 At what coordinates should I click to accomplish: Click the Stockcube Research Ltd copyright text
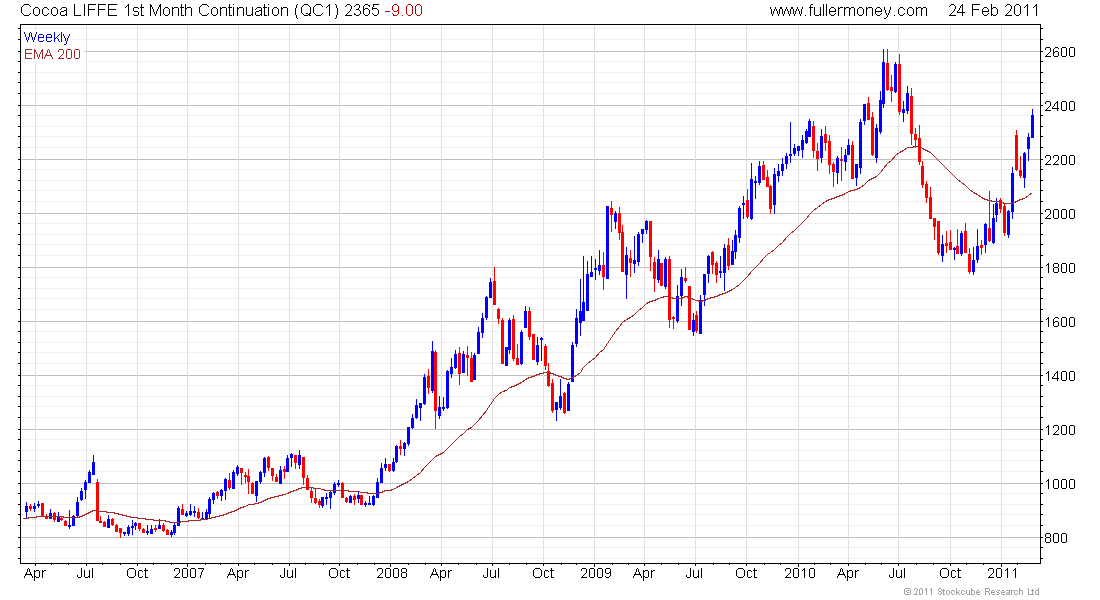(x=971, y=592)
